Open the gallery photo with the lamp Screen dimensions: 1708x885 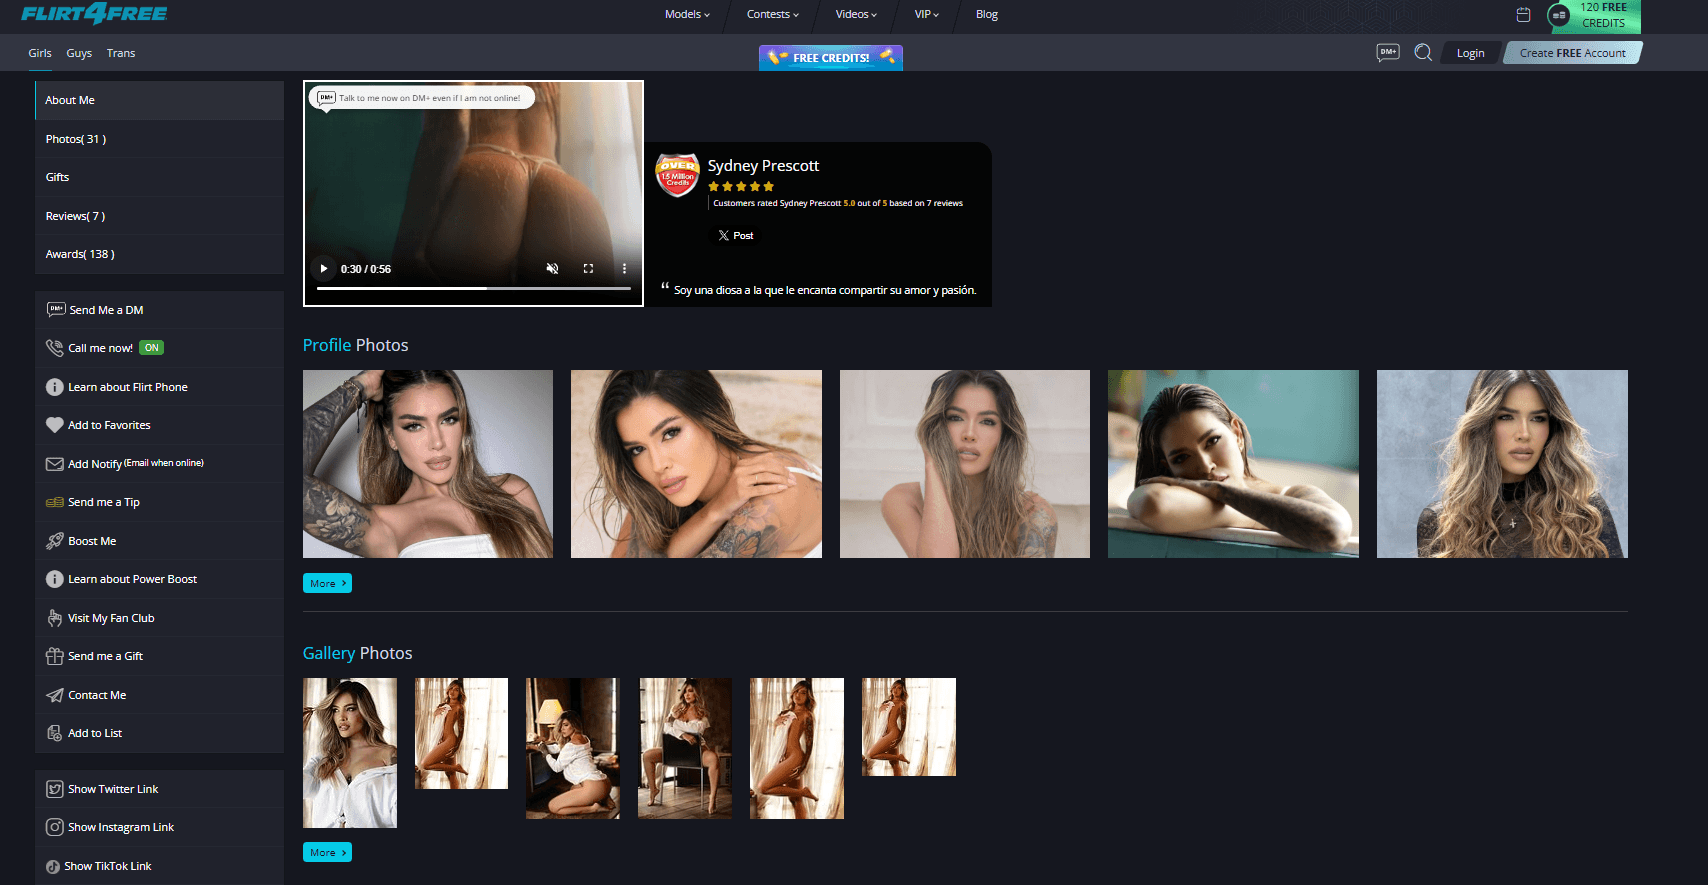pos(573,748)
